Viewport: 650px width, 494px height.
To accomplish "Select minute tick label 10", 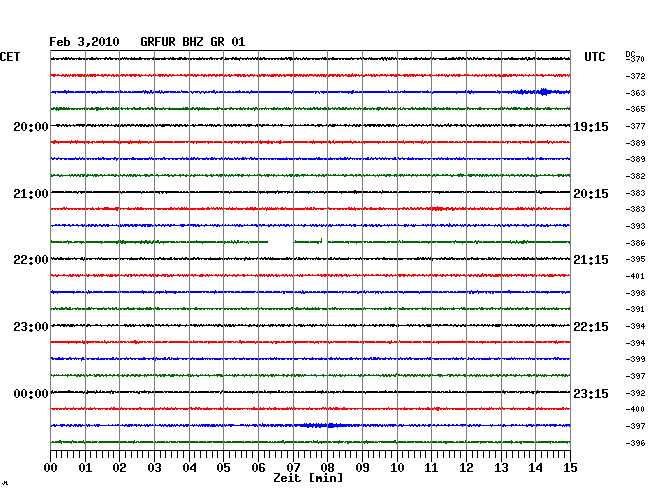I will [x=397, y=468].
